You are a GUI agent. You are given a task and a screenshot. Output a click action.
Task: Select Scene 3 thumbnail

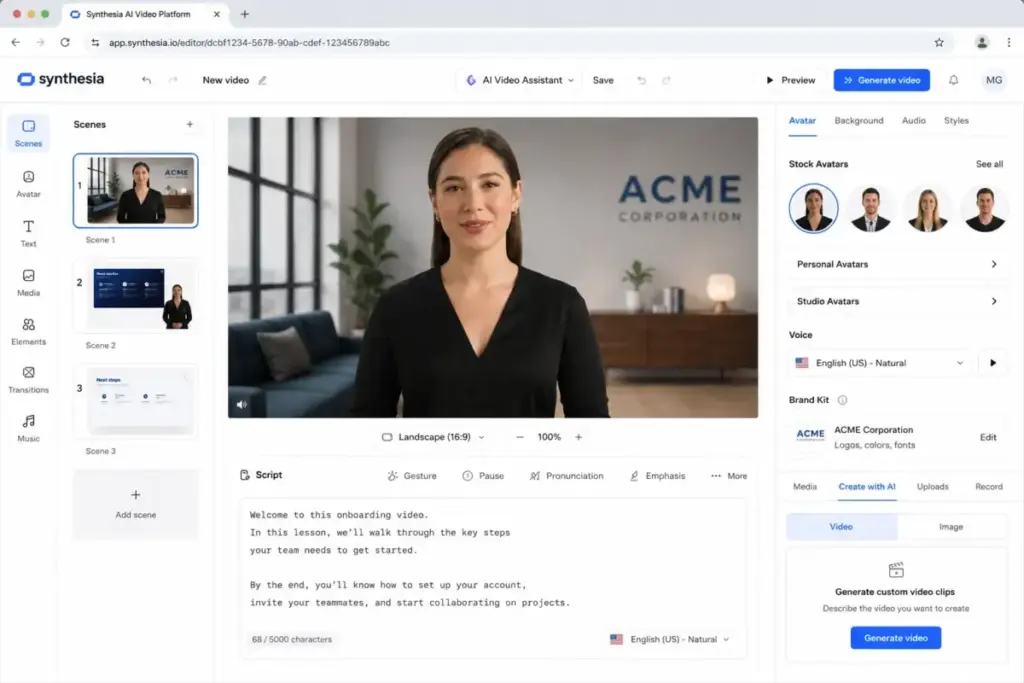point(136,402)
